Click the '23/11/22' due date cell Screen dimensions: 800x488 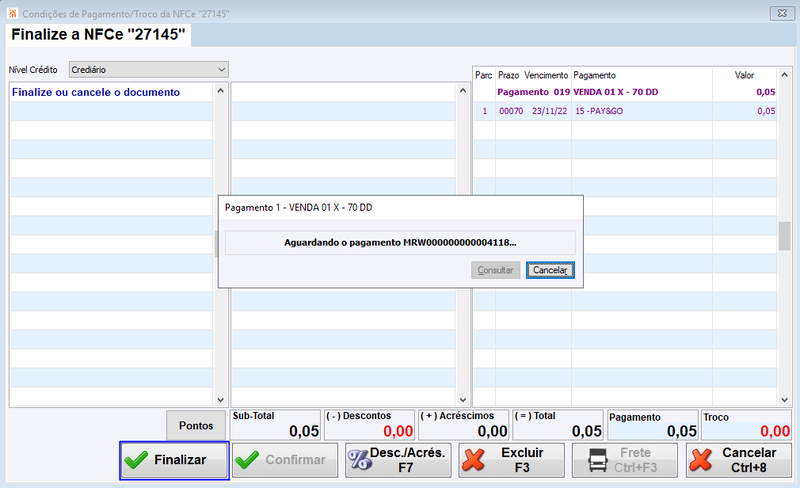click(549, 111)
